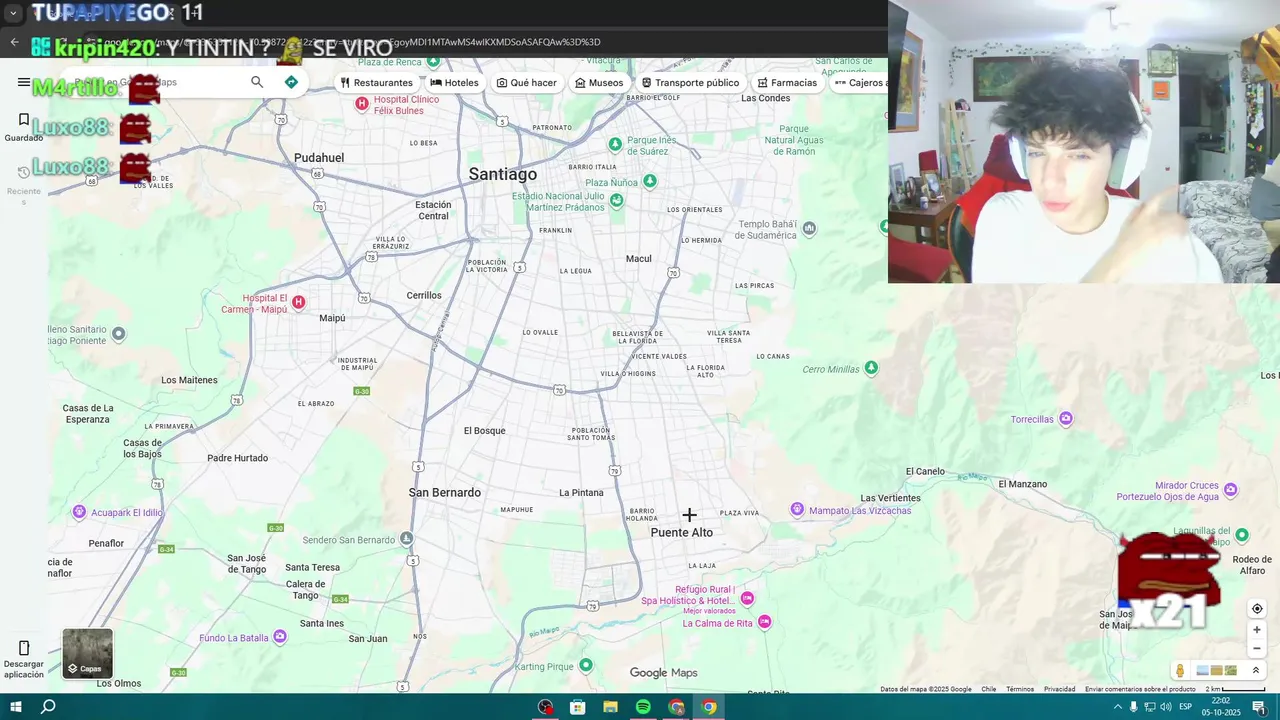Click Hospital El Carmen - Maipú marker
This screenshot has height=720, width=1280.
(x=298, y=302)
